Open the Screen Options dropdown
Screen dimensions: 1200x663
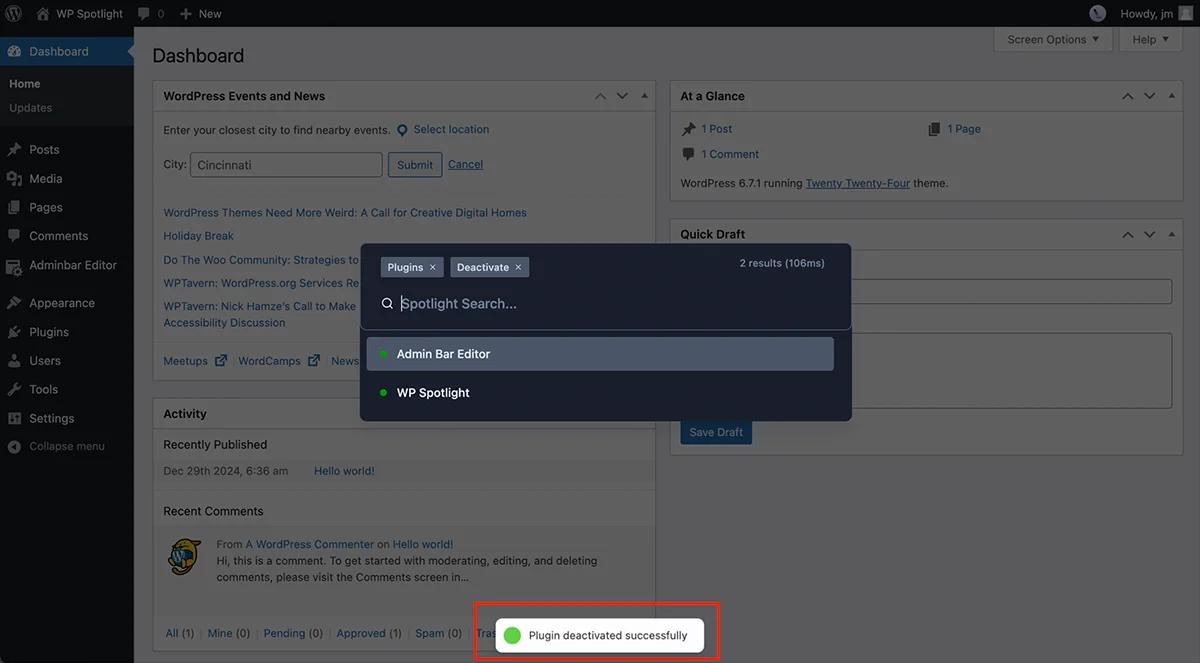[x=1052, y=39]
